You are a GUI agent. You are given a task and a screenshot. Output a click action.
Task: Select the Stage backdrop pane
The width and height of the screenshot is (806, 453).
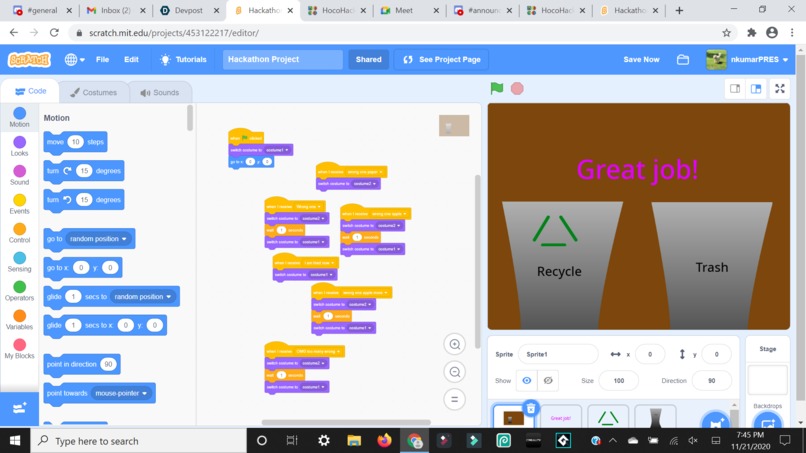click(767, 380)
